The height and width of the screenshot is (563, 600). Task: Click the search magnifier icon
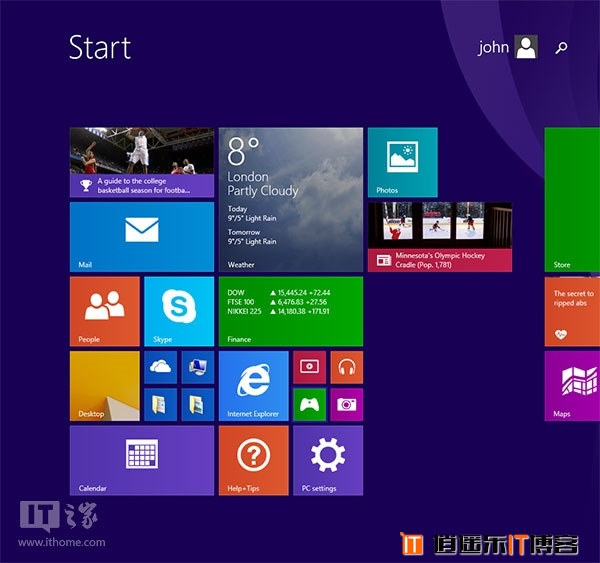click(x=561, y=47)
